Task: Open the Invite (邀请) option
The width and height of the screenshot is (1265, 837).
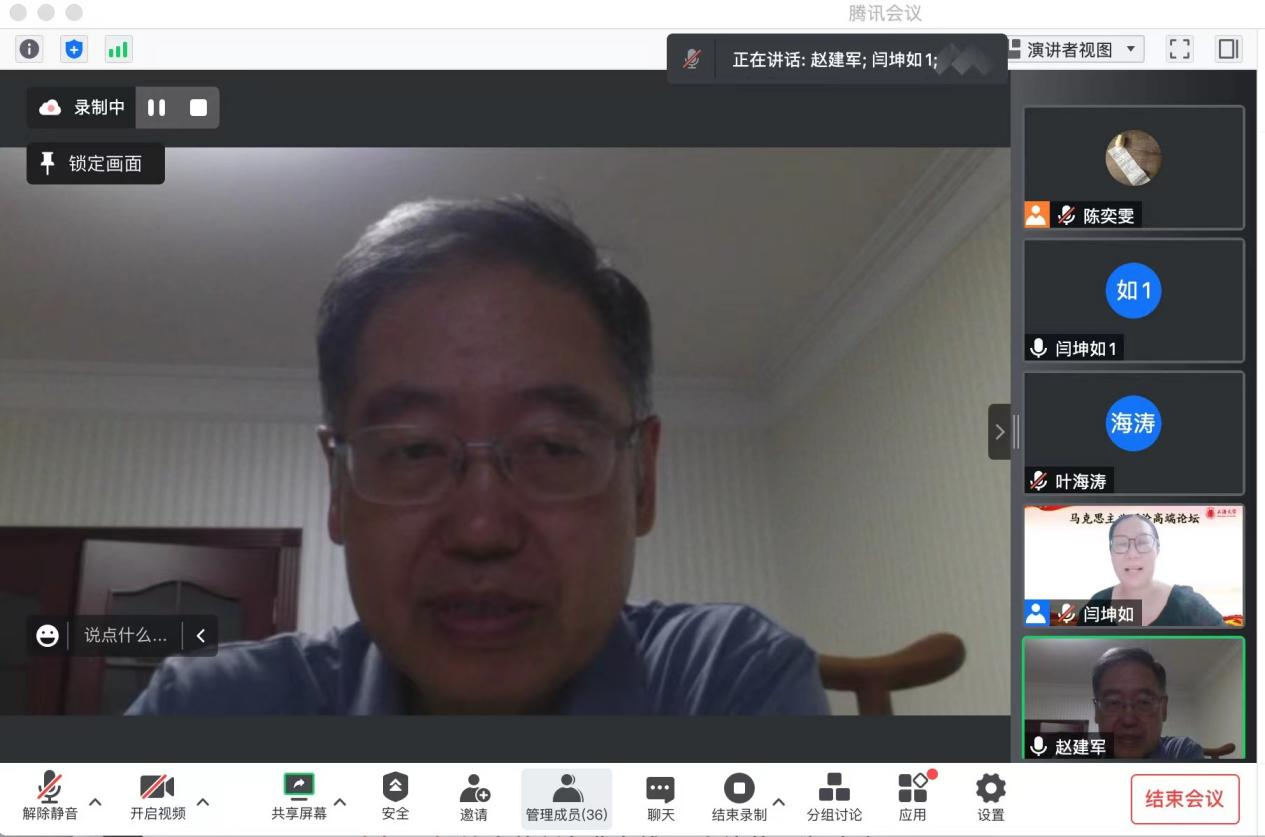Action: [474, 798]
